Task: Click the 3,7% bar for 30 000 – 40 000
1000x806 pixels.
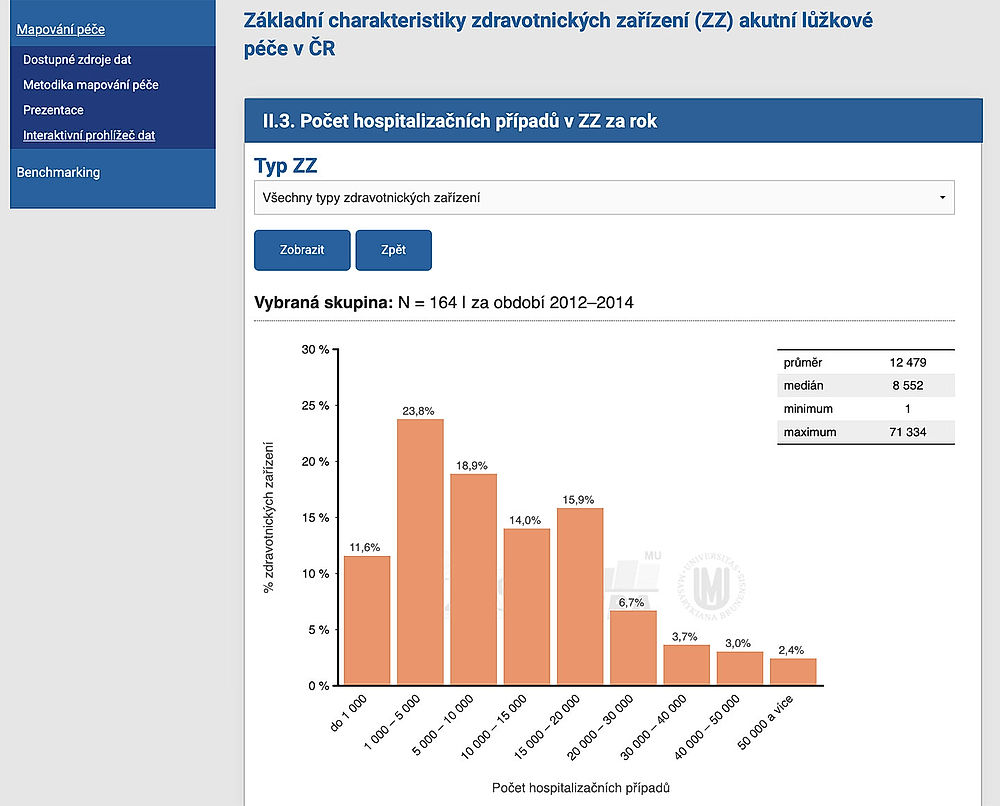Action: pos(686,664)
